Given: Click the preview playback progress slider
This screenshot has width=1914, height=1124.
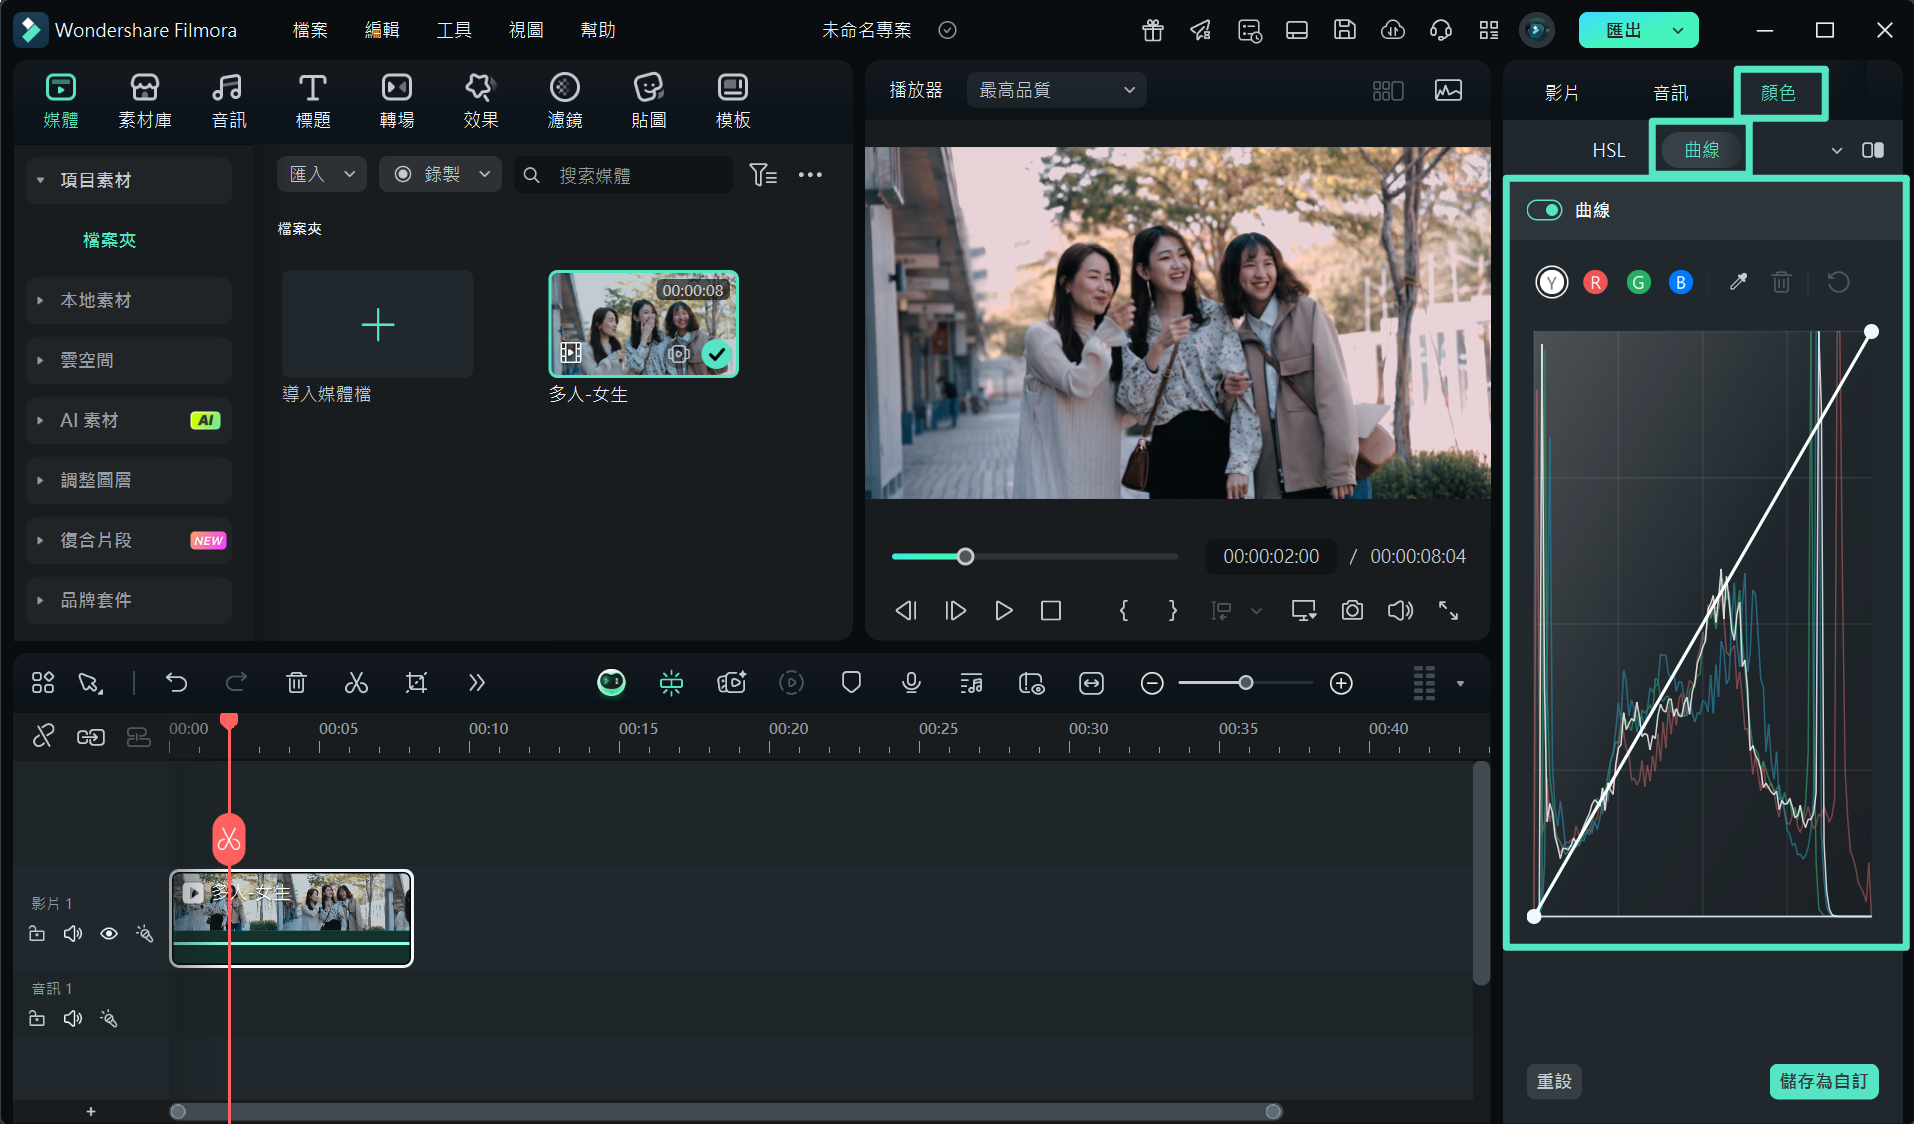Looking at the screenshot, I should click(1035, 556).
